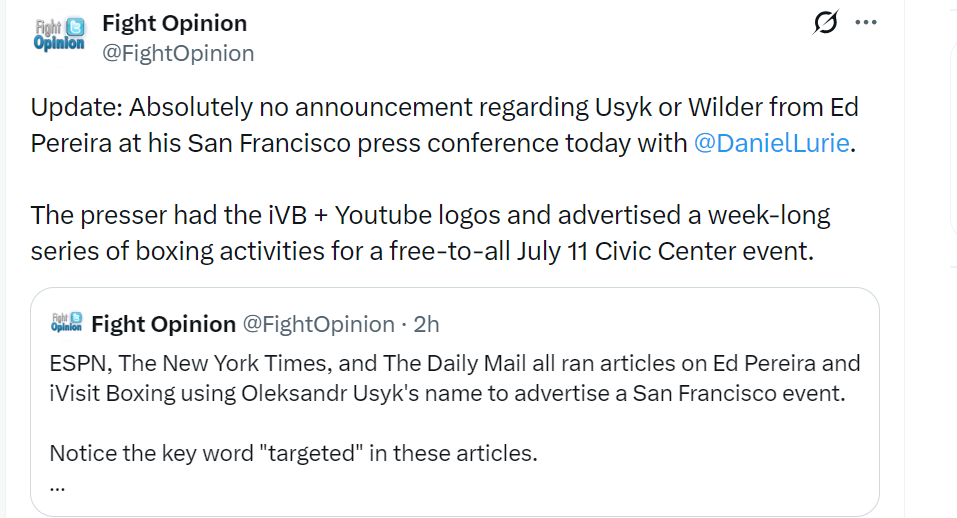This screenshot has height=518, width=957.
Task: Open Grok actions icon on the post
Action: [x=825, y=23]
